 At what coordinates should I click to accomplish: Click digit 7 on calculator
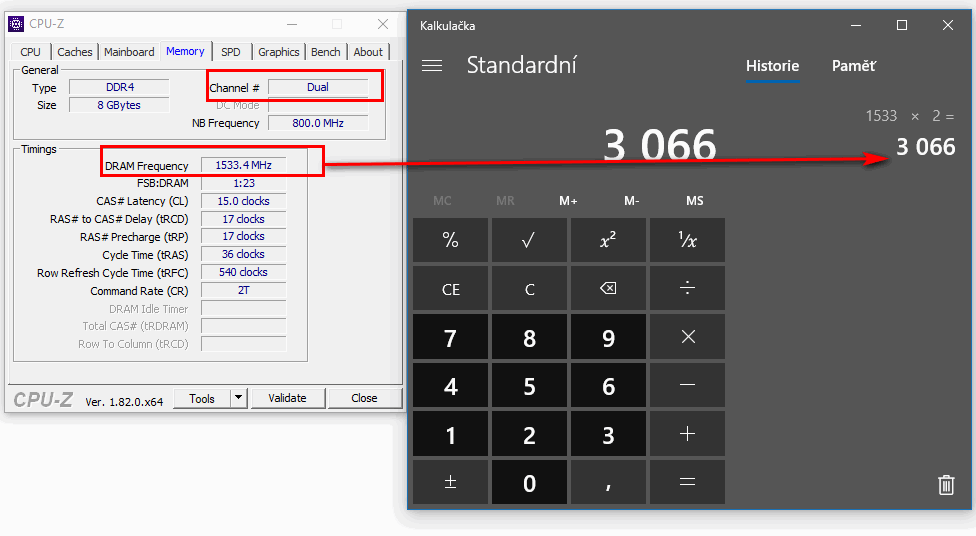(x=451, y=337)
